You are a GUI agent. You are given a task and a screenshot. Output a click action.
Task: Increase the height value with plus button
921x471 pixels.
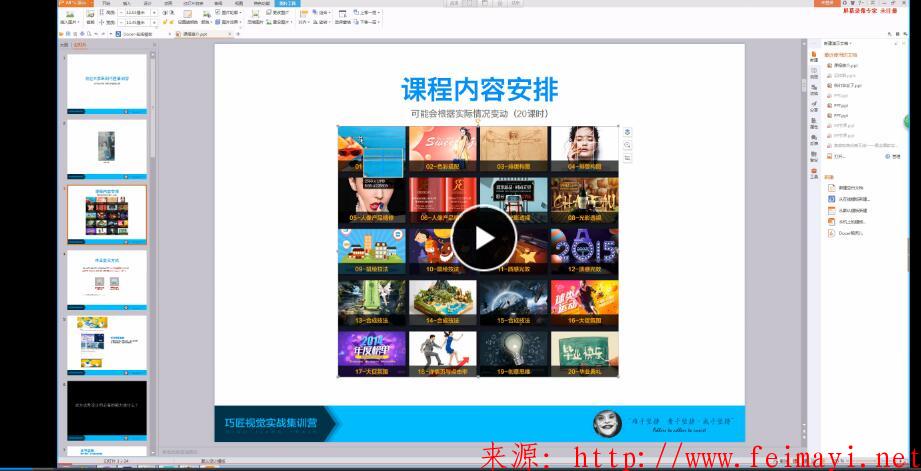154,12
